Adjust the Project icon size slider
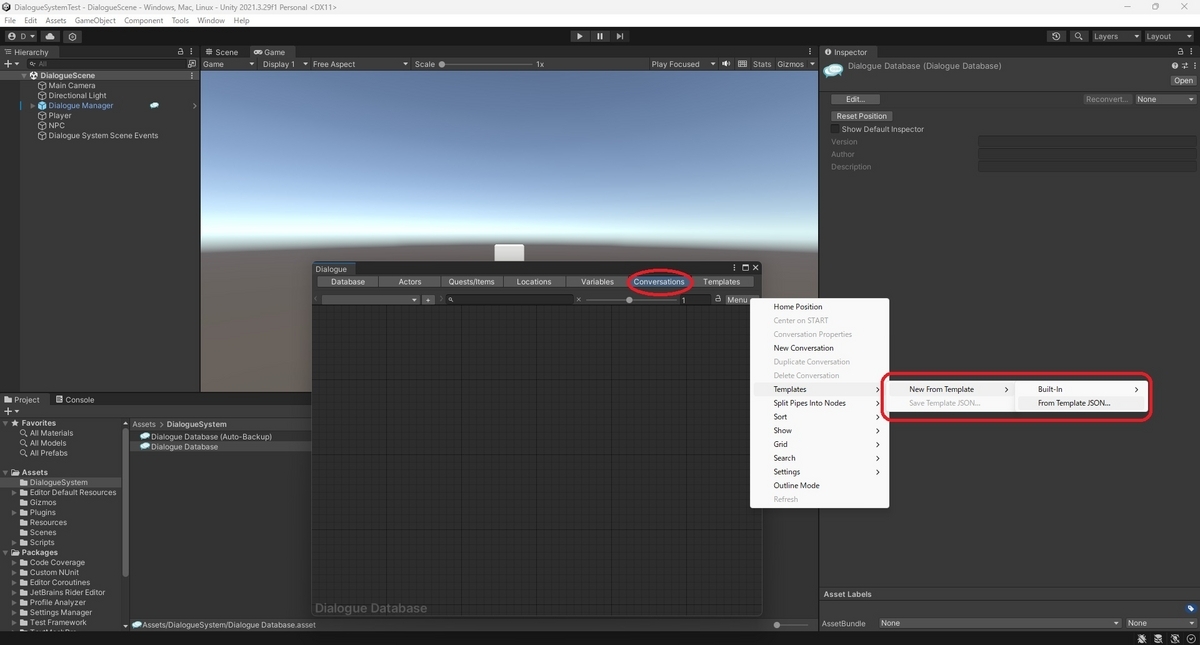Screen dimensions: 1200x645 click(790, 625)
